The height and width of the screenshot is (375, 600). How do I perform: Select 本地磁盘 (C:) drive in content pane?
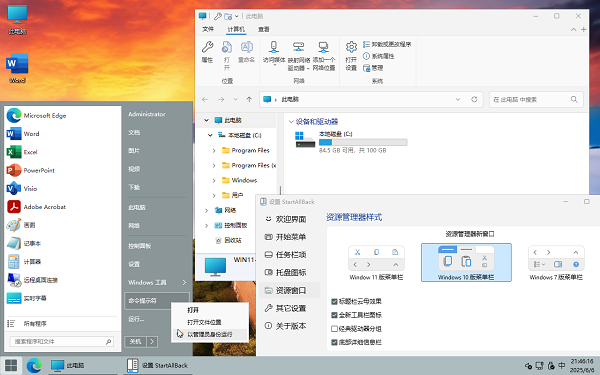[351, 142]
